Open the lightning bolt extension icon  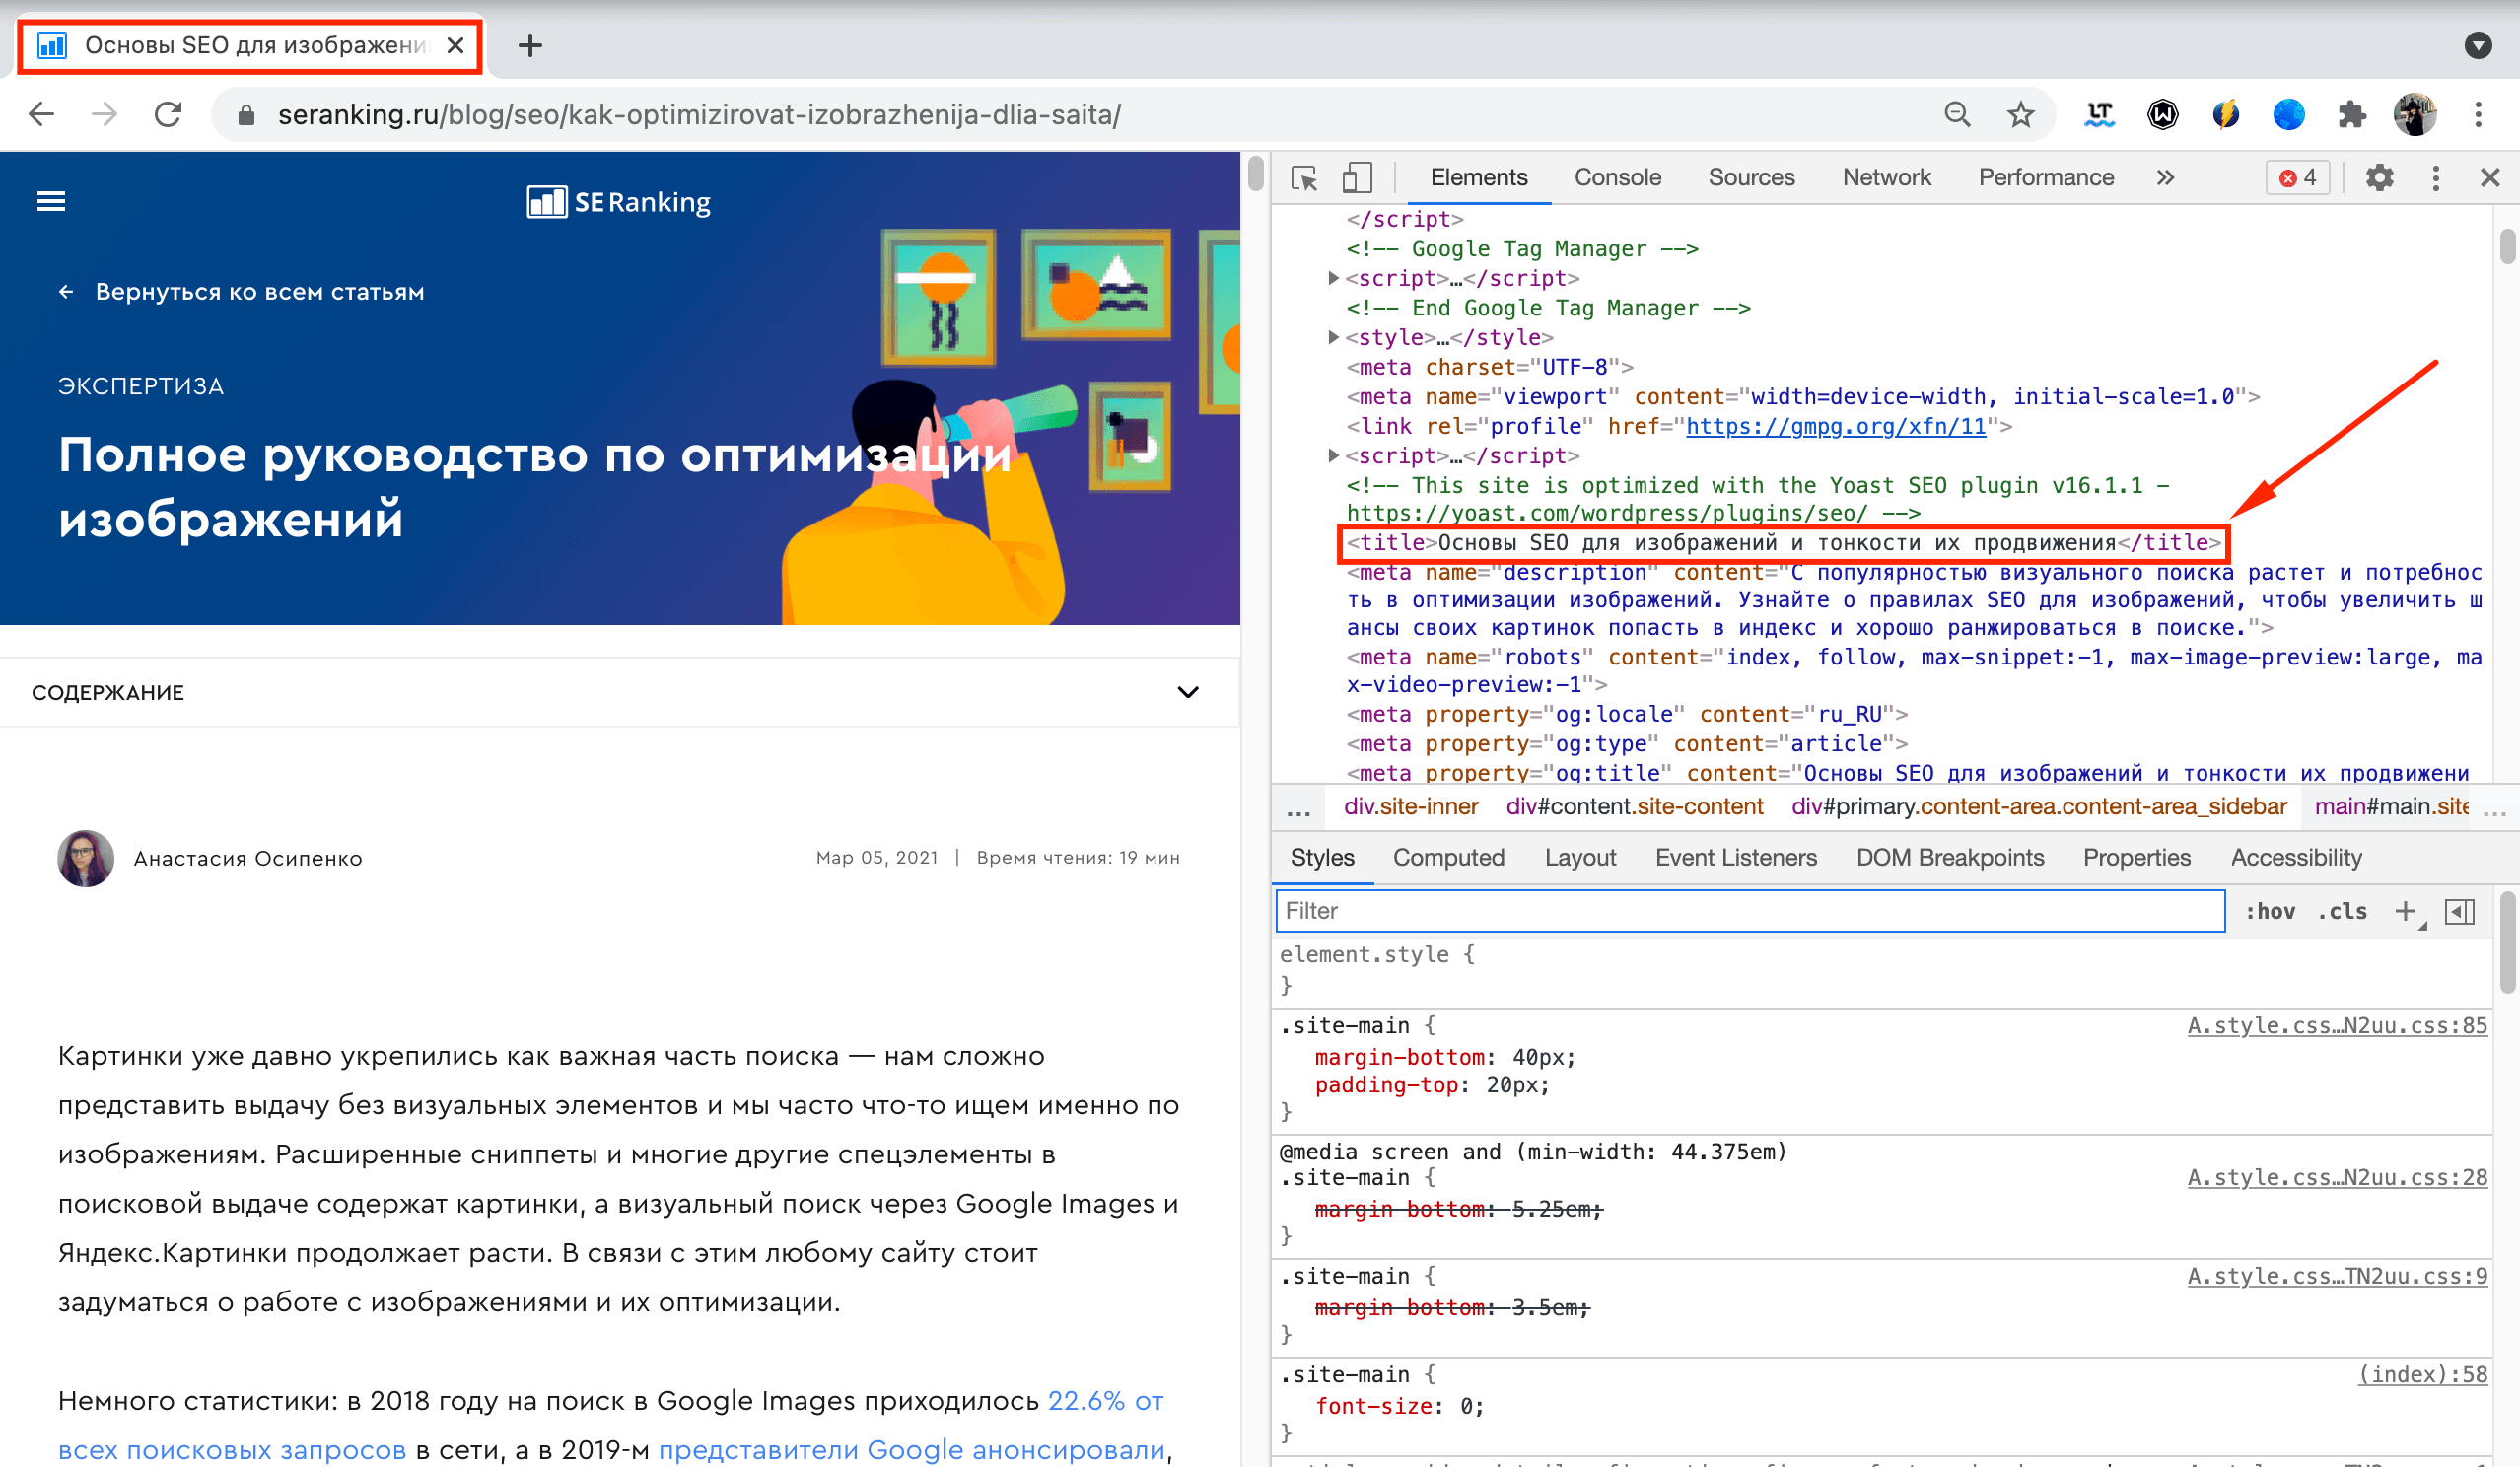click(x=2225, y=114)
